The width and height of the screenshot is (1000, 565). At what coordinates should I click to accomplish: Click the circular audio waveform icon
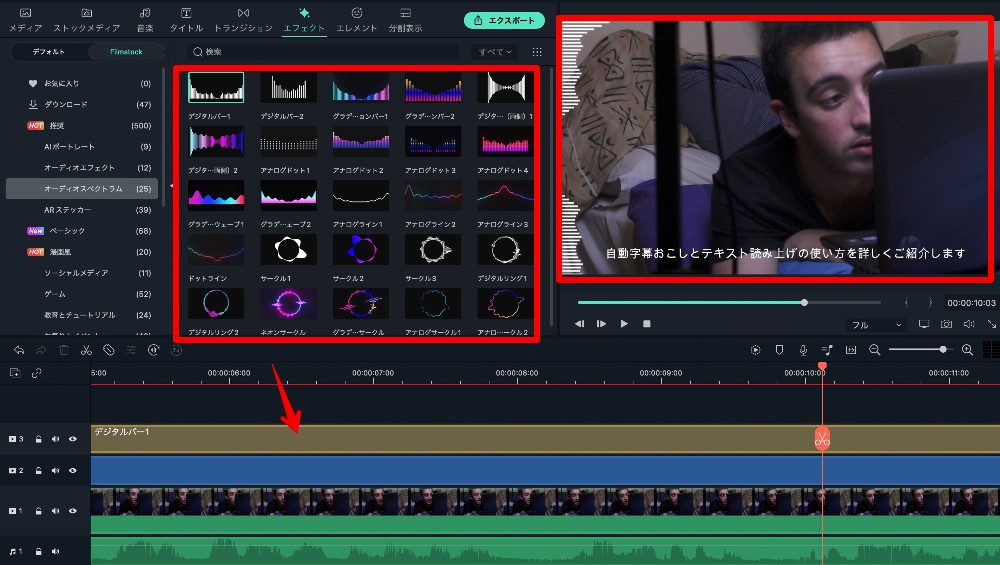click(x=153, y=350)
